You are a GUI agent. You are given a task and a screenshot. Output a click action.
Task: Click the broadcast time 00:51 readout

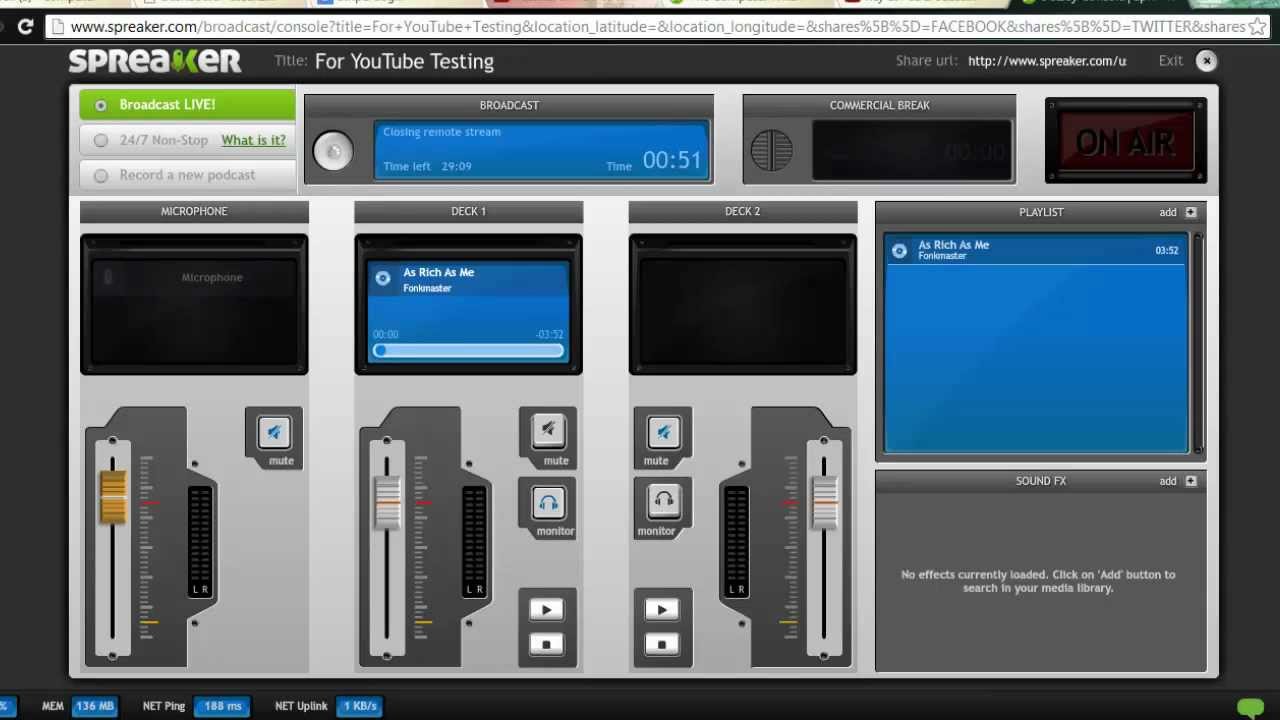pos(672,160)
